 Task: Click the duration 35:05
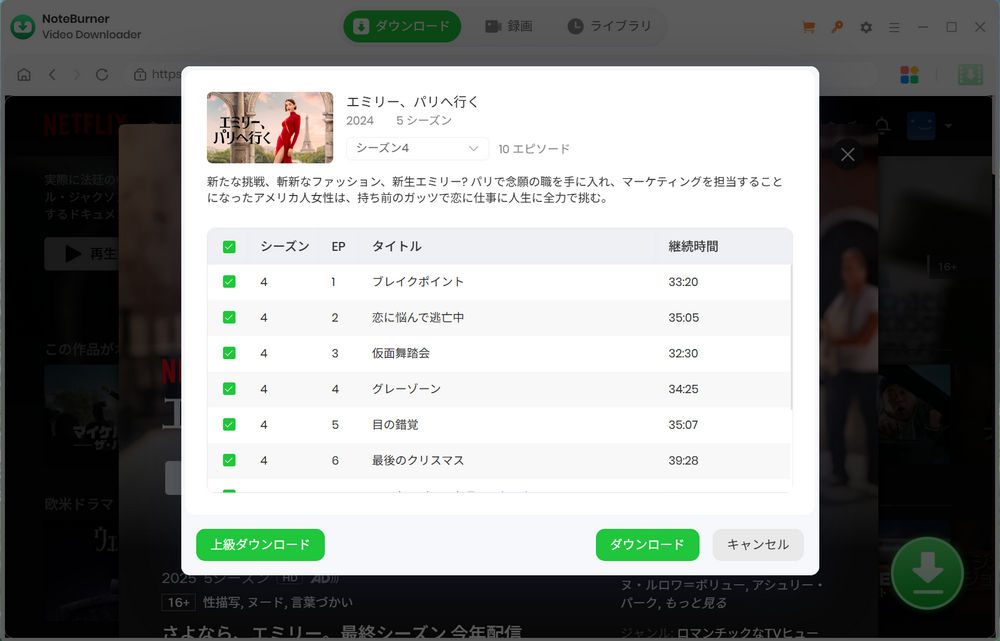point(684,318)
